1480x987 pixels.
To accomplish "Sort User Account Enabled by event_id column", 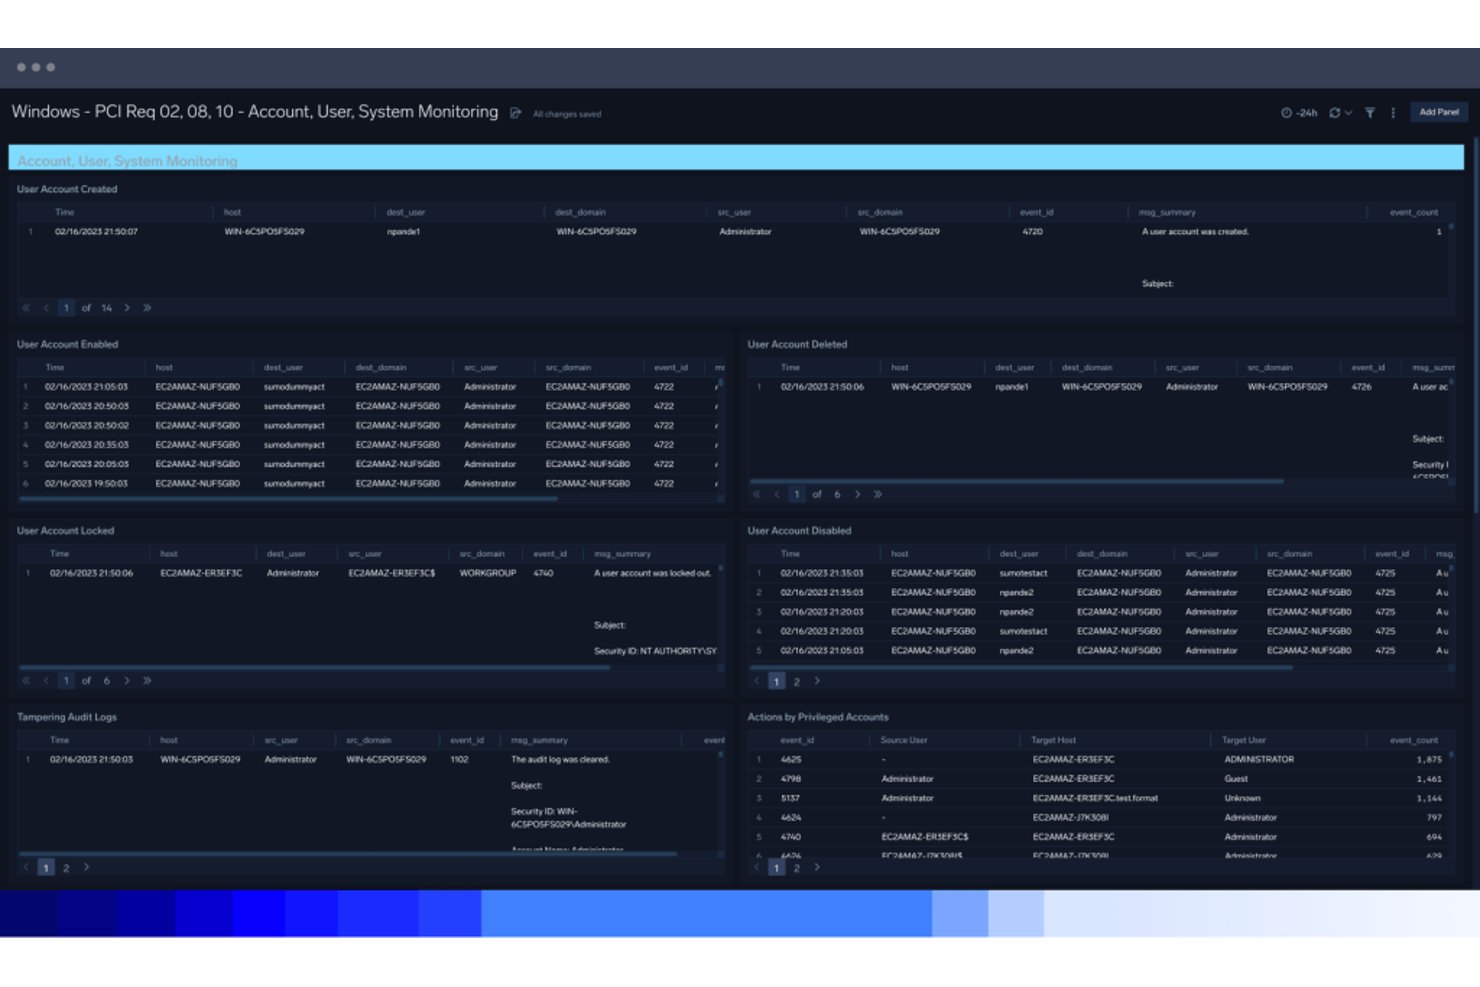I will click(671, 367).
